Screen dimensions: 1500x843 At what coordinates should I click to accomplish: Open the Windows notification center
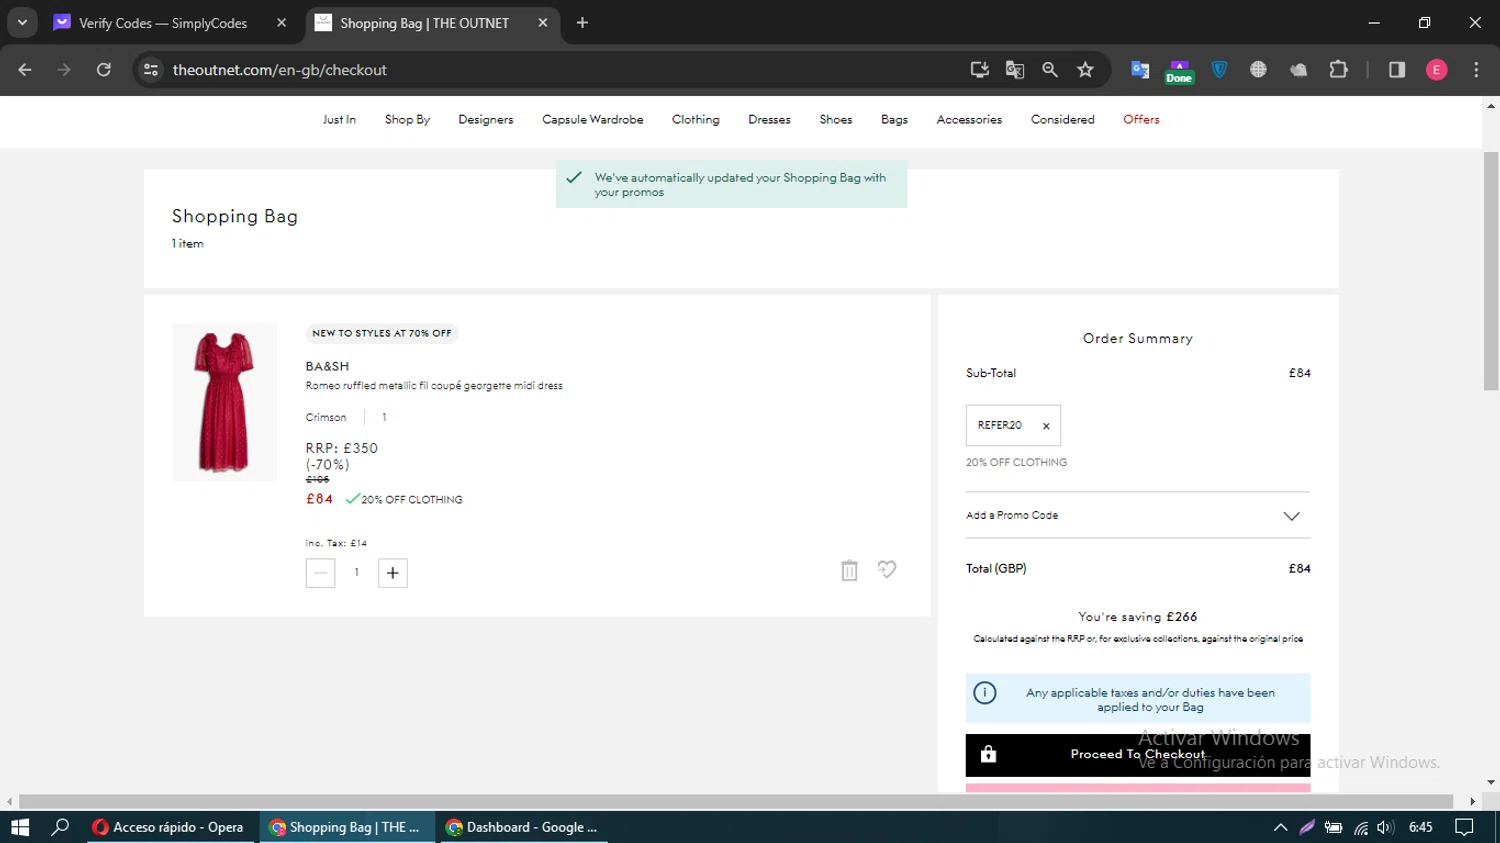pyautogui.click(x=1464, y=827)
